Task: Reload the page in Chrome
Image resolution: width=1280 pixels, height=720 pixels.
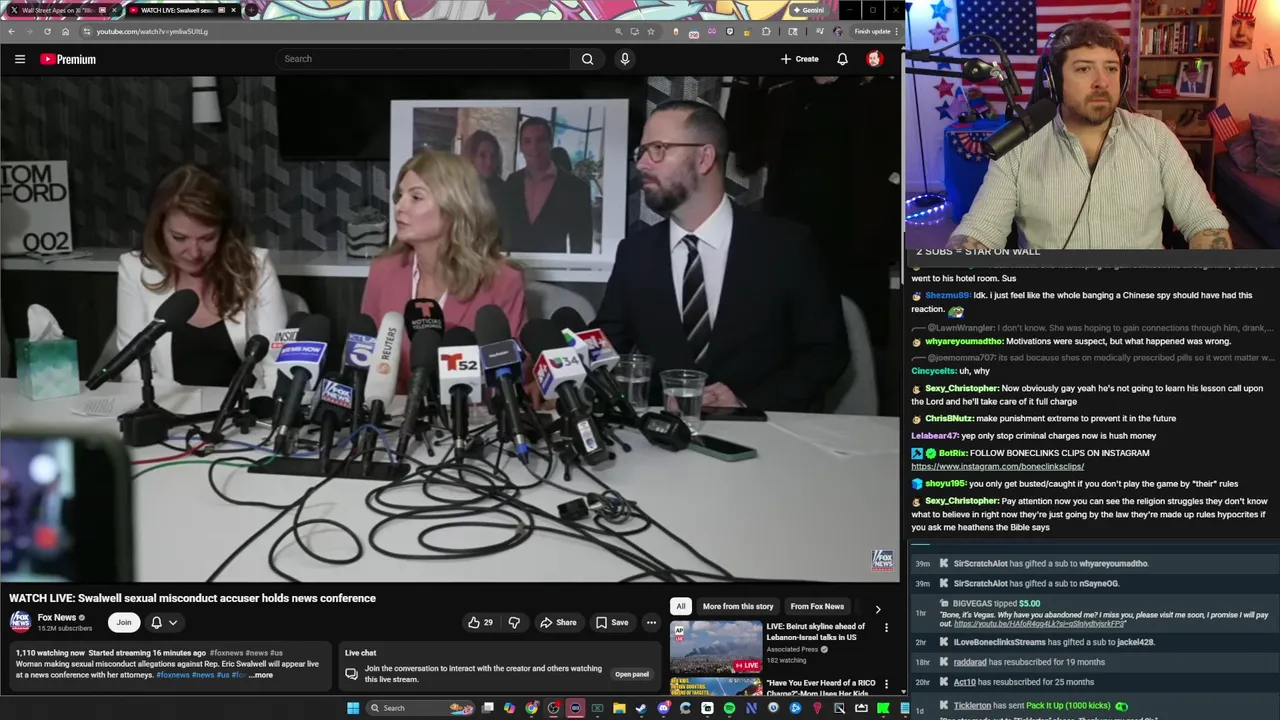Action: pyautogui.click(x=47, y=31)
